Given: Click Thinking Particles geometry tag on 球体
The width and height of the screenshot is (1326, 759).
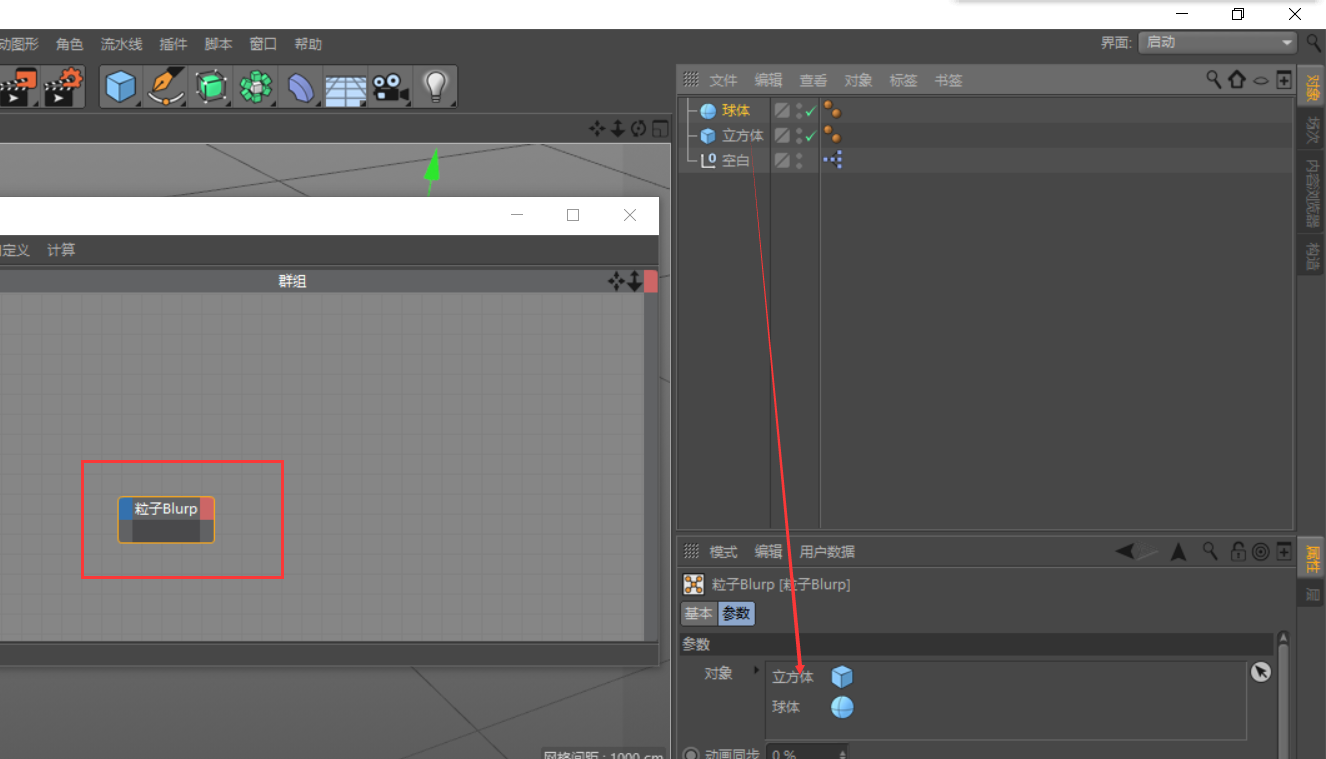Looking at the screenshot, I should click(832, 110).
